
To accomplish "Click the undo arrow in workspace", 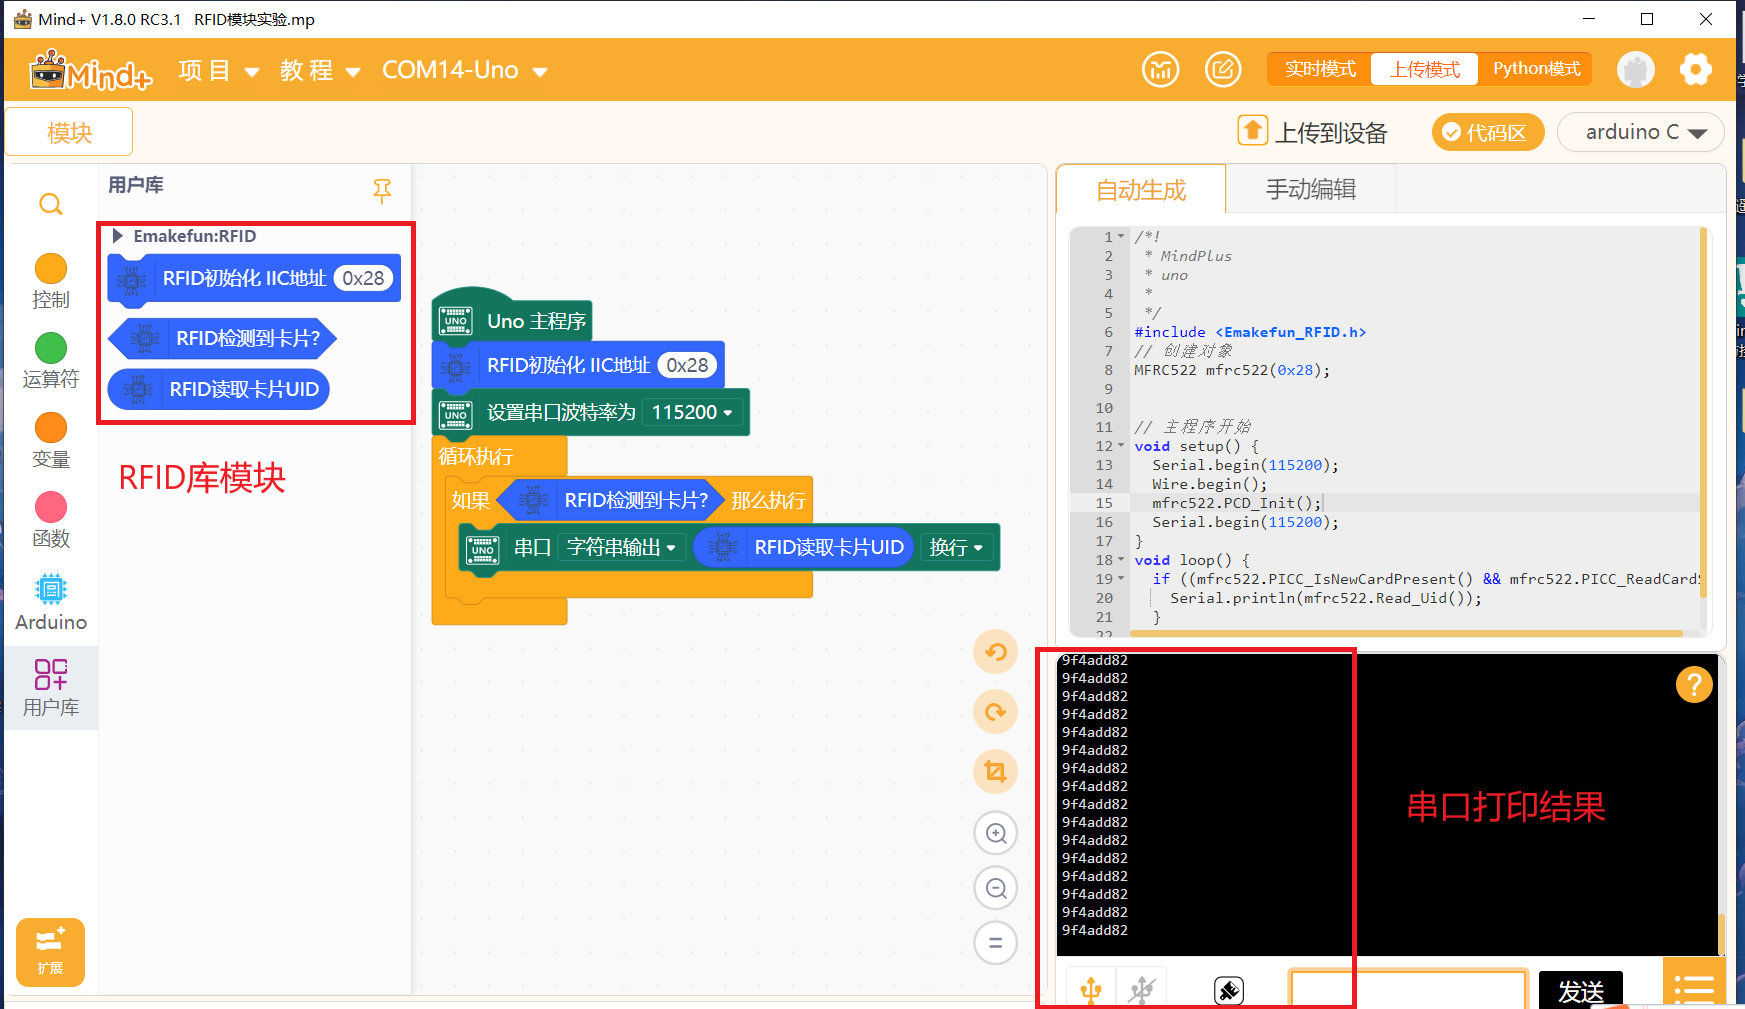I will pos(995,652).
